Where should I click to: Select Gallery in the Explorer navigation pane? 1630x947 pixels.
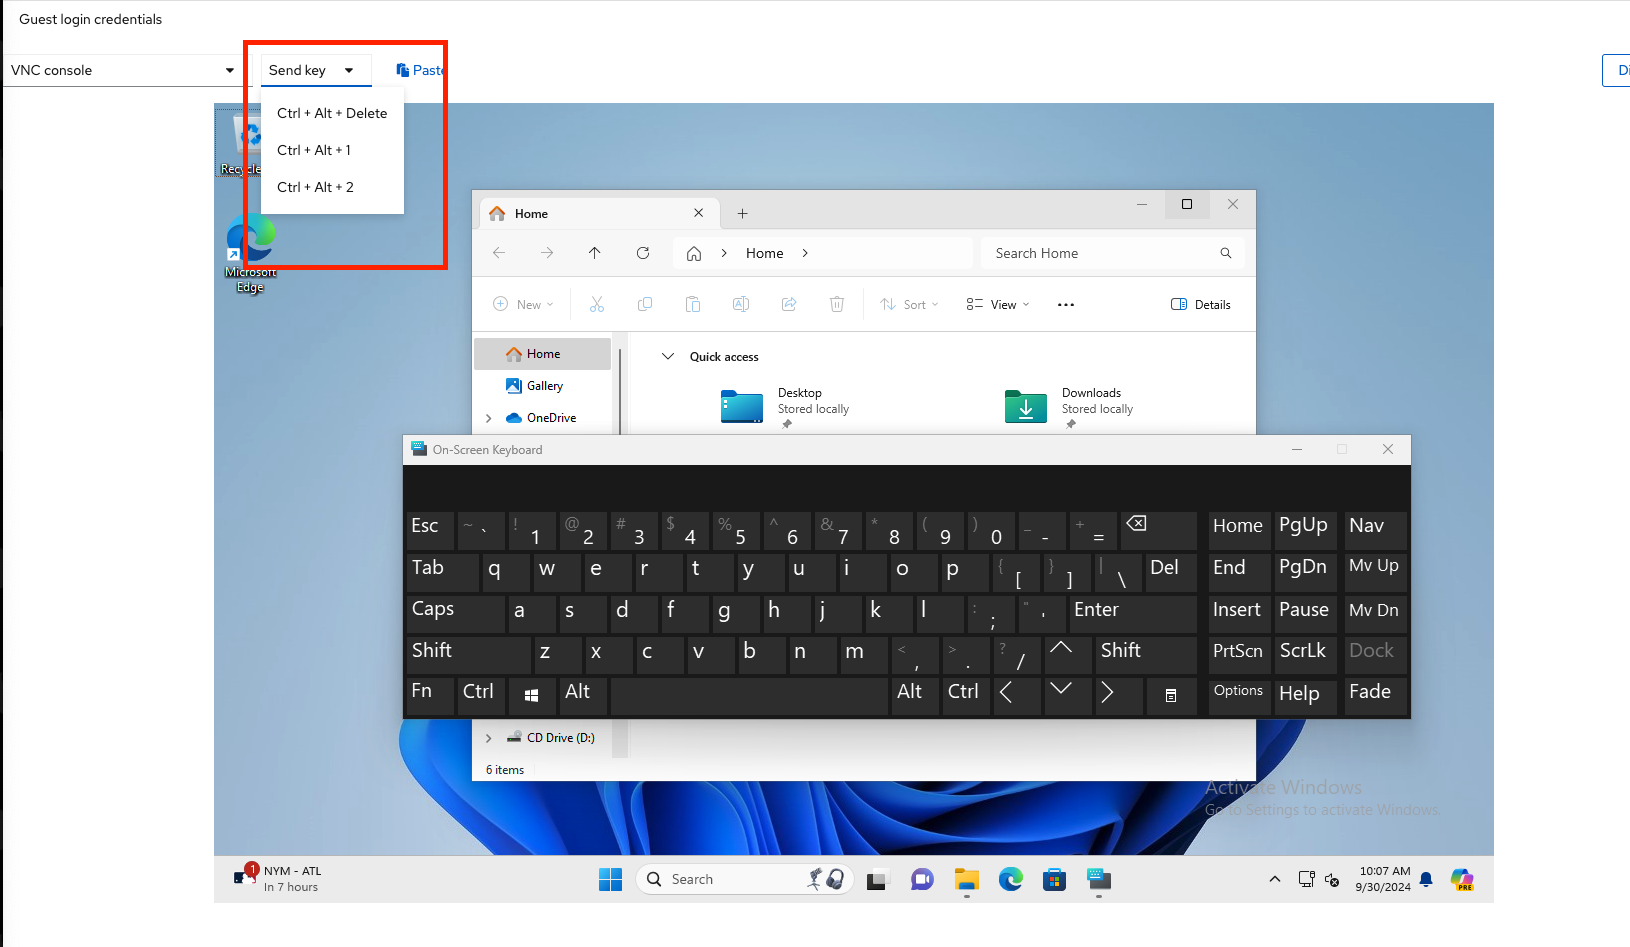(x=545, y=386)
